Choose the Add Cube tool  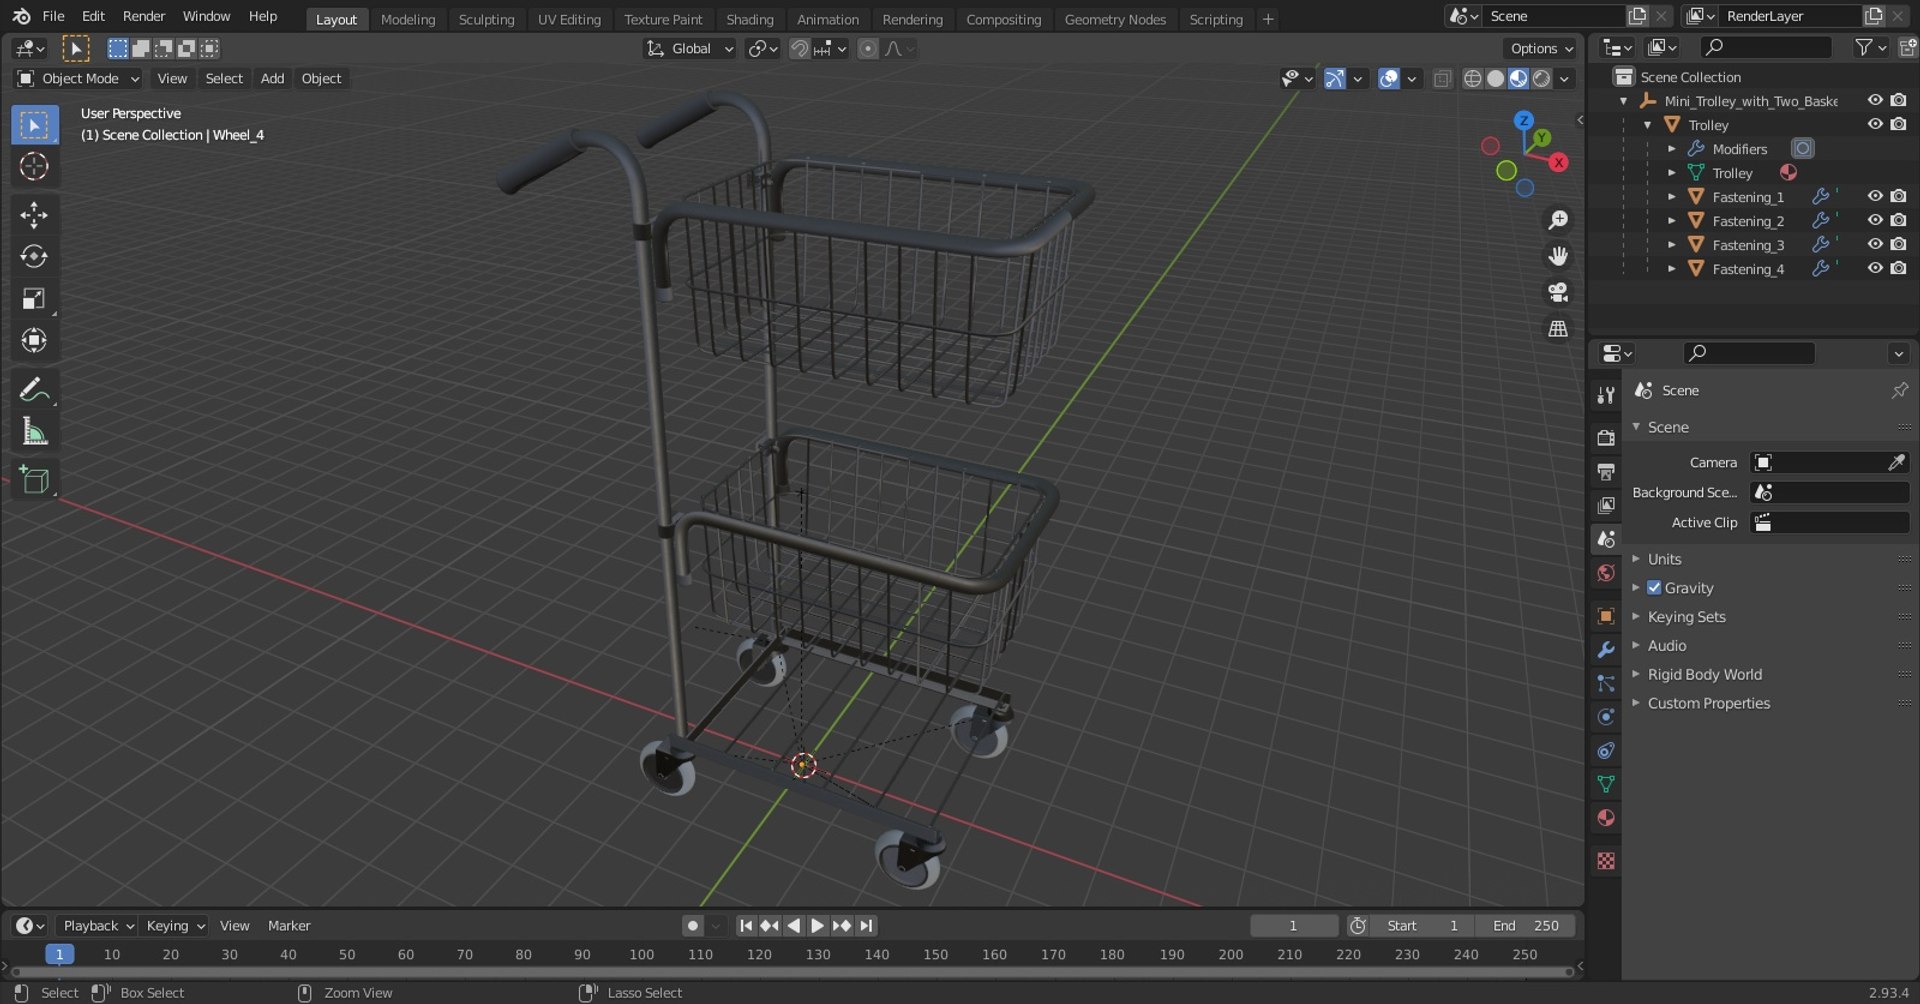point(34,479)
